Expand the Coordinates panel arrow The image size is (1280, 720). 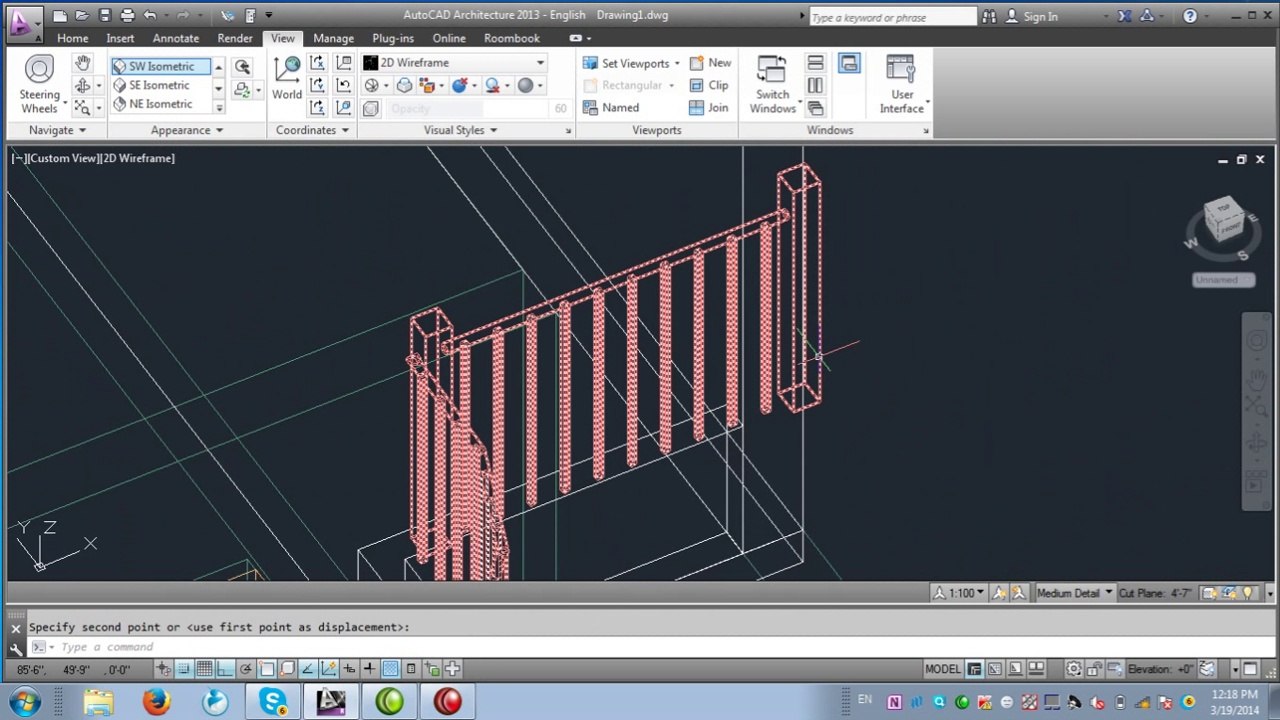[345, 130]
